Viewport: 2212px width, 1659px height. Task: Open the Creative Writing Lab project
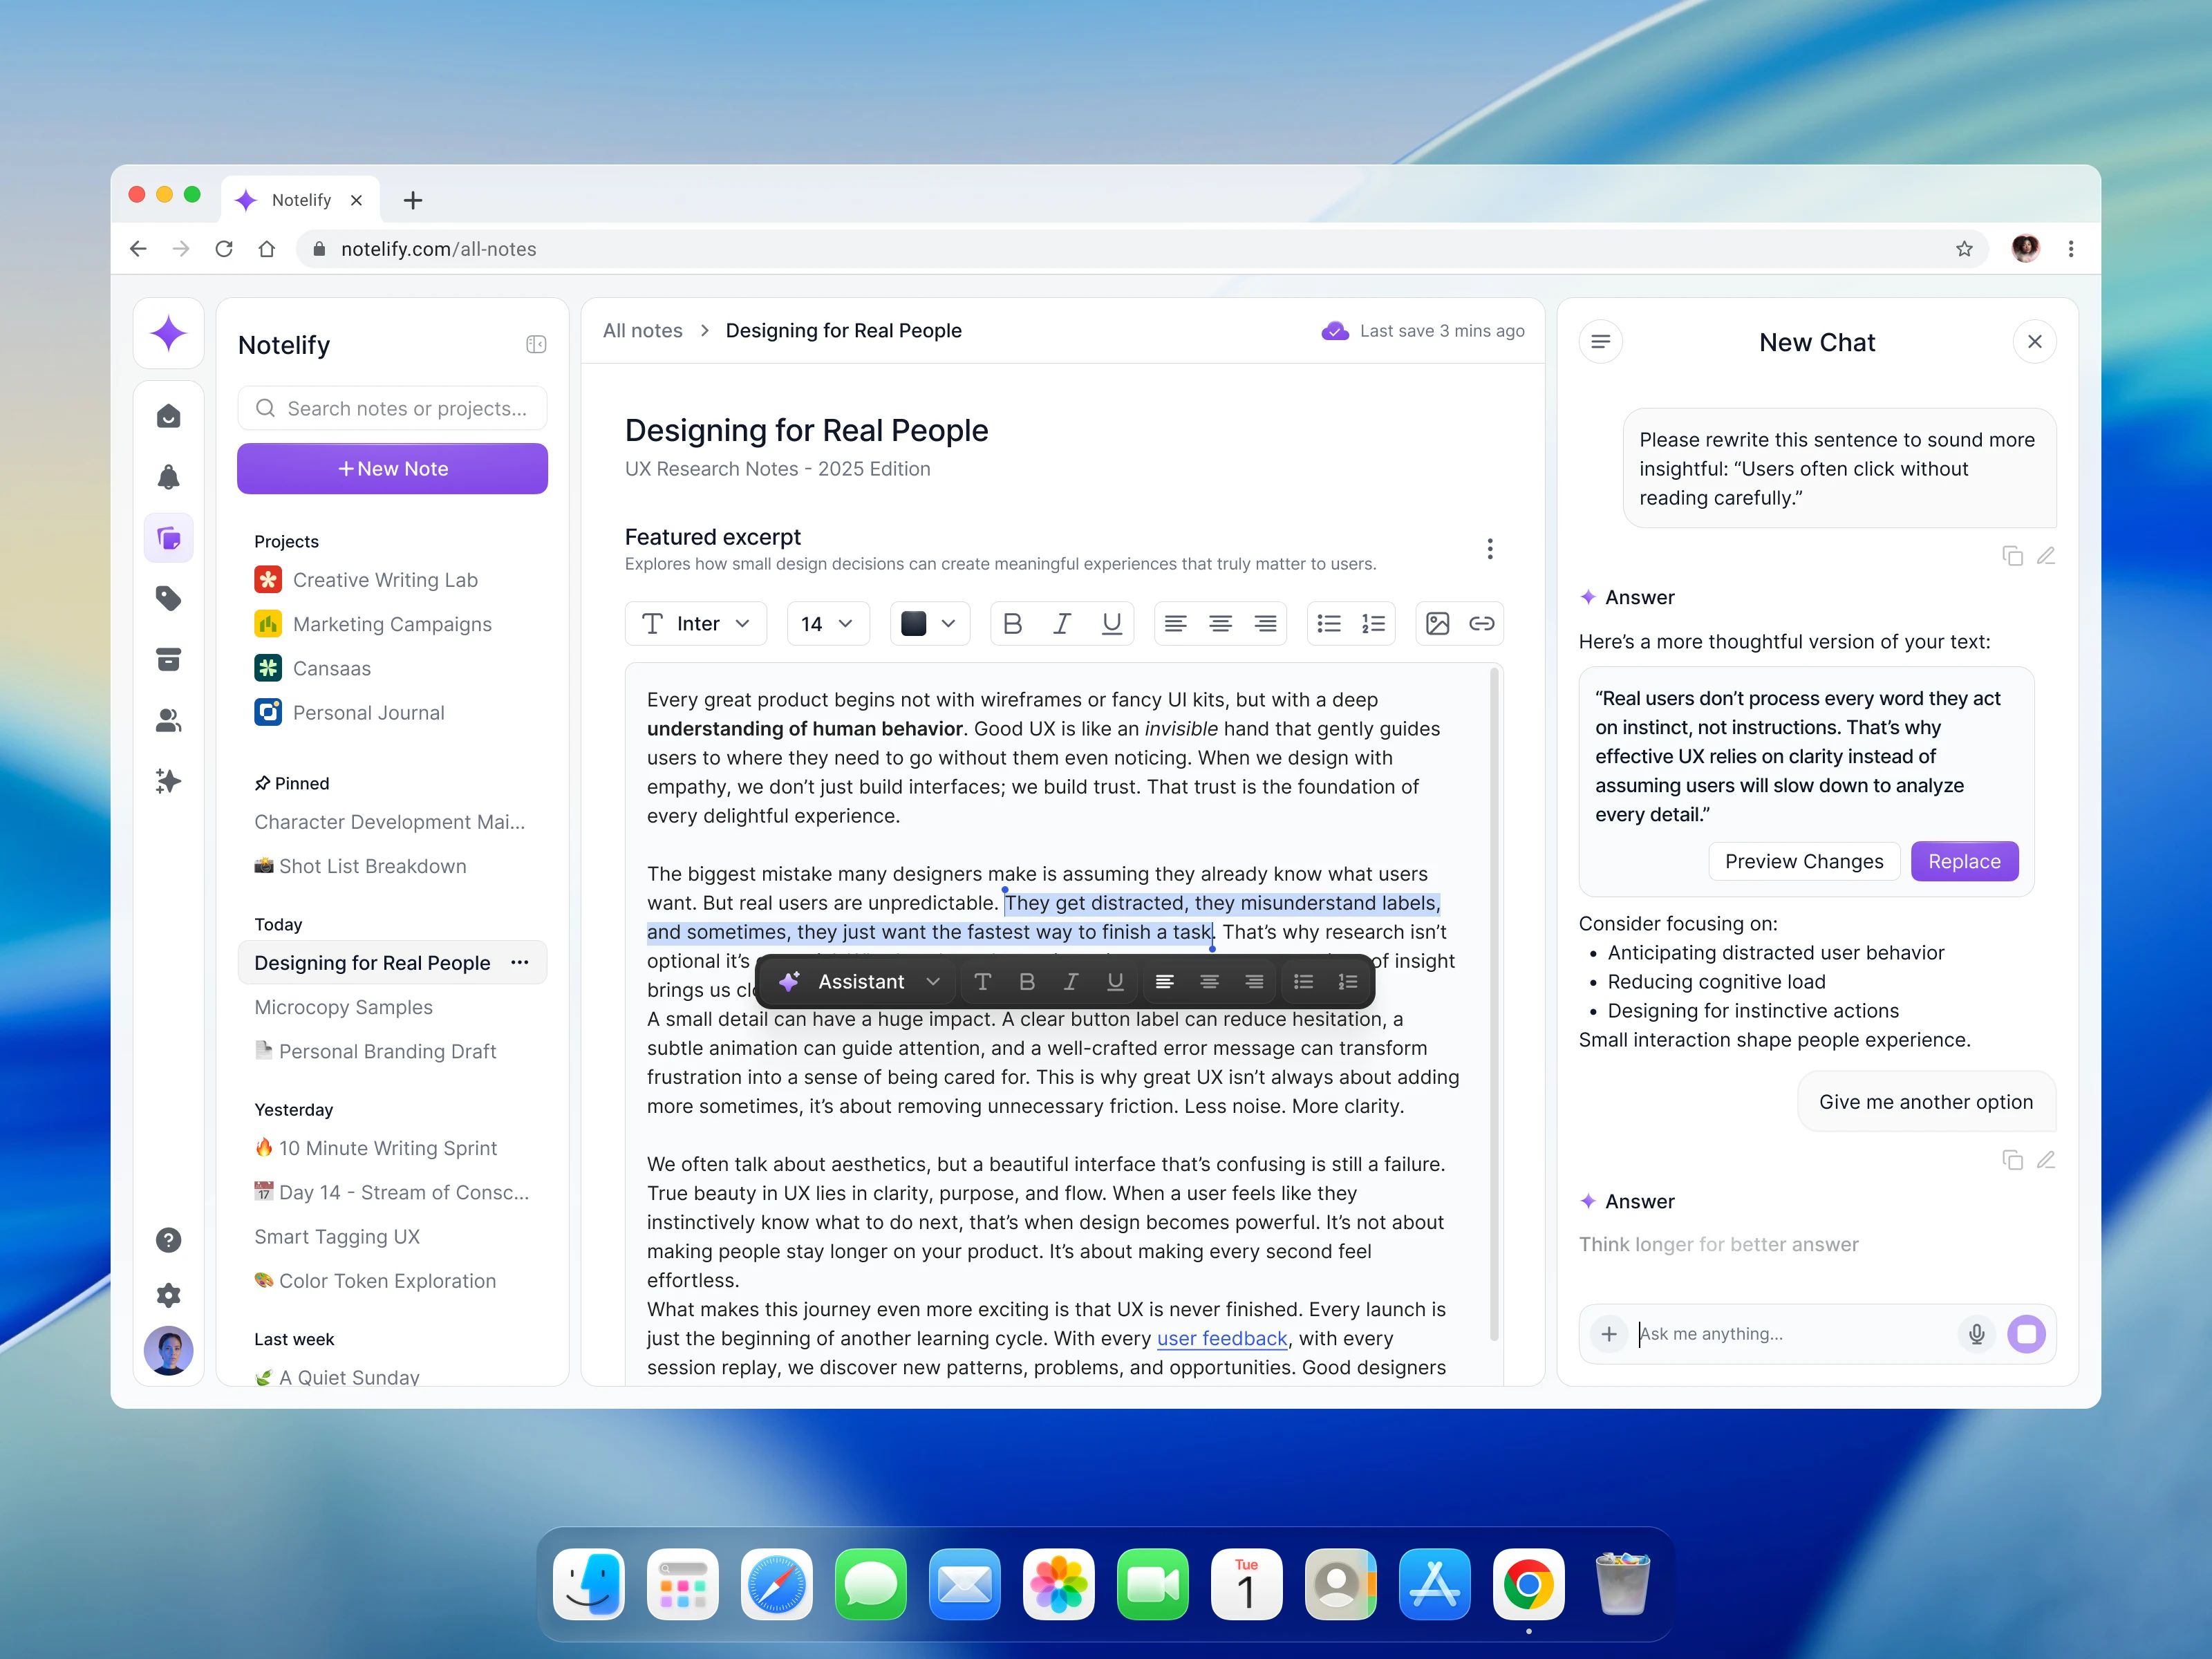(x=385, y=580)
